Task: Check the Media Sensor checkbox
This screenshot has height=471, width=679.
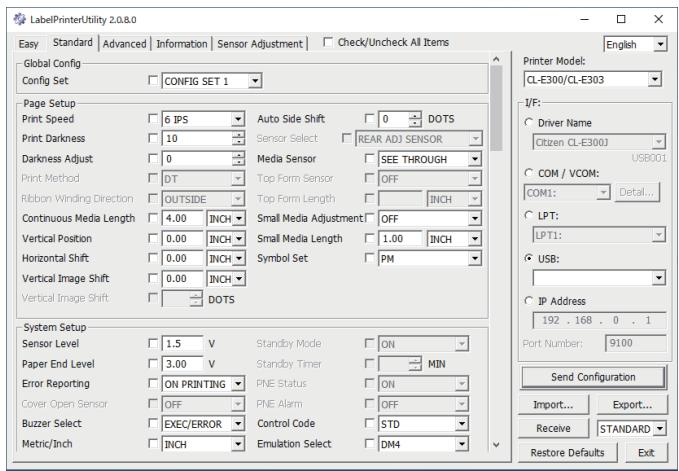Action: (370, 158)
